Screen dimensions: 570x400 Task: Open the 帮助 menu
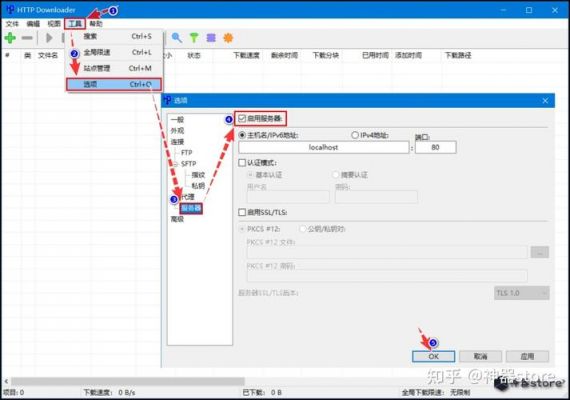(x=96, y=24)
